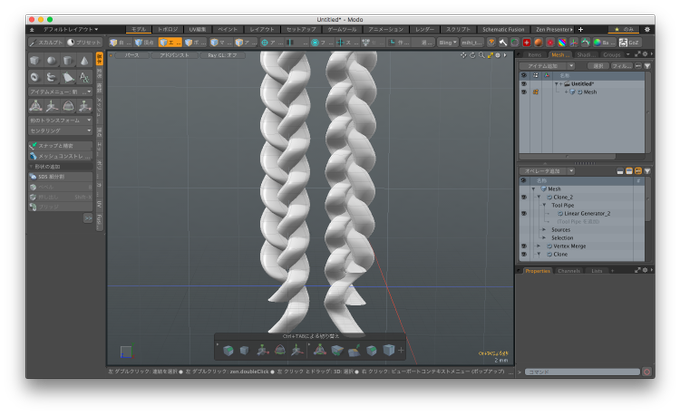Click the filter funnel icon in items panel
The width and height of the screenshot is (680, 415).
click(647, 66)
